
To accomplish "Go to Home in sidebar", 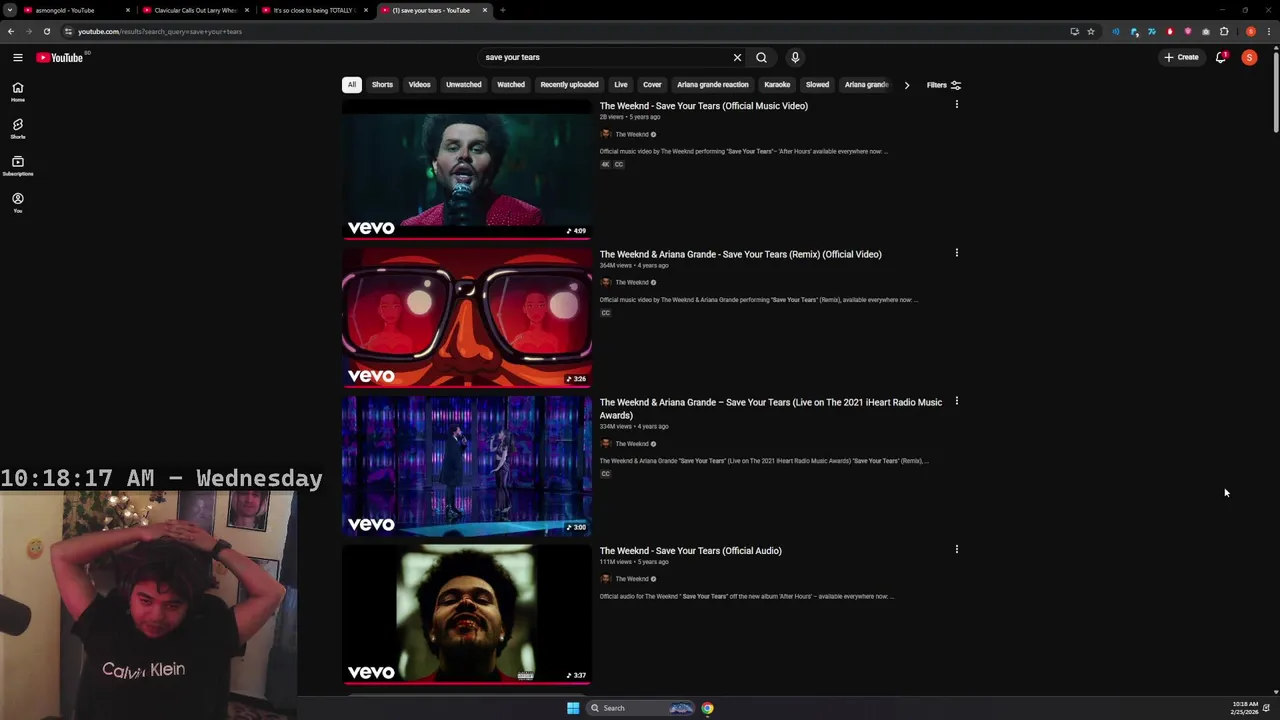I will (x=17, y=92).
